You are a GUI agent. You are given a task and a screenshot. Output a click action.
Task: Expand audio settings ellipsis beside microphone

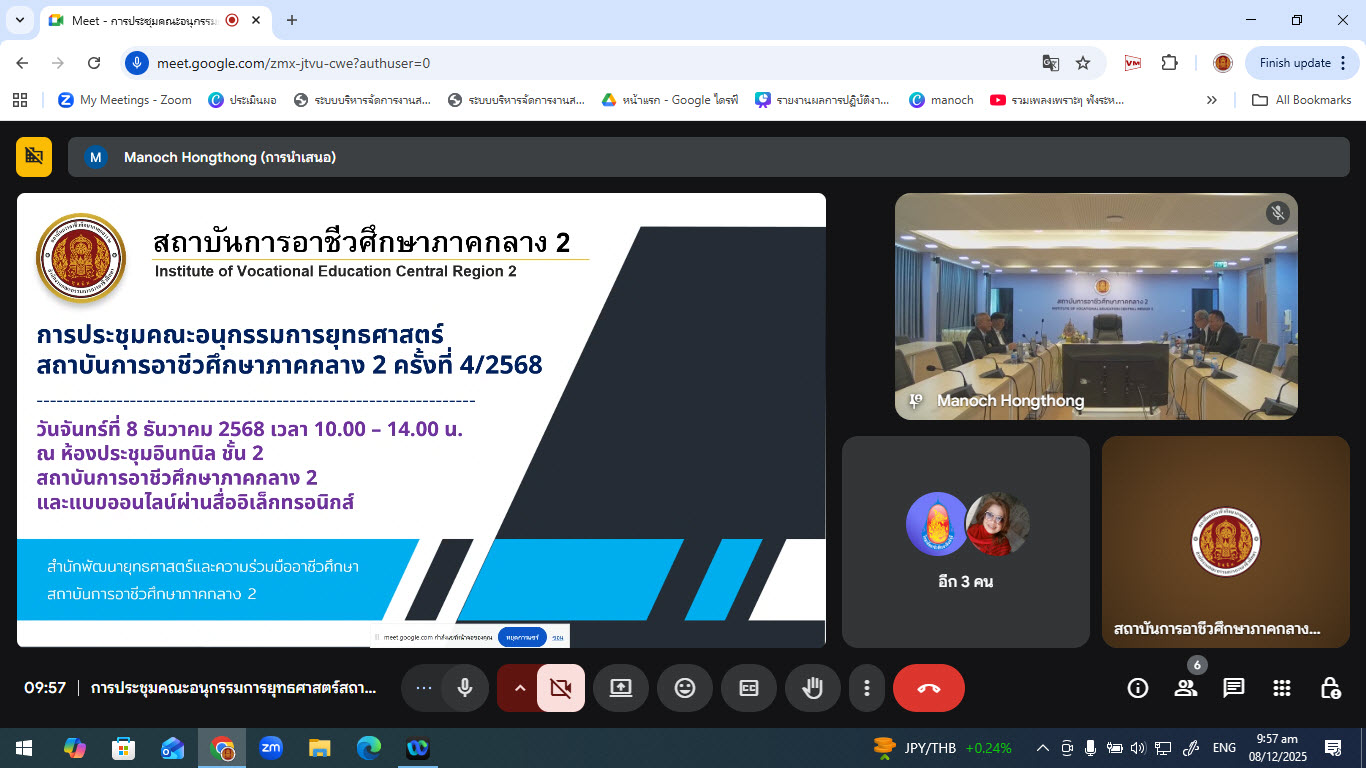(423, 688)
